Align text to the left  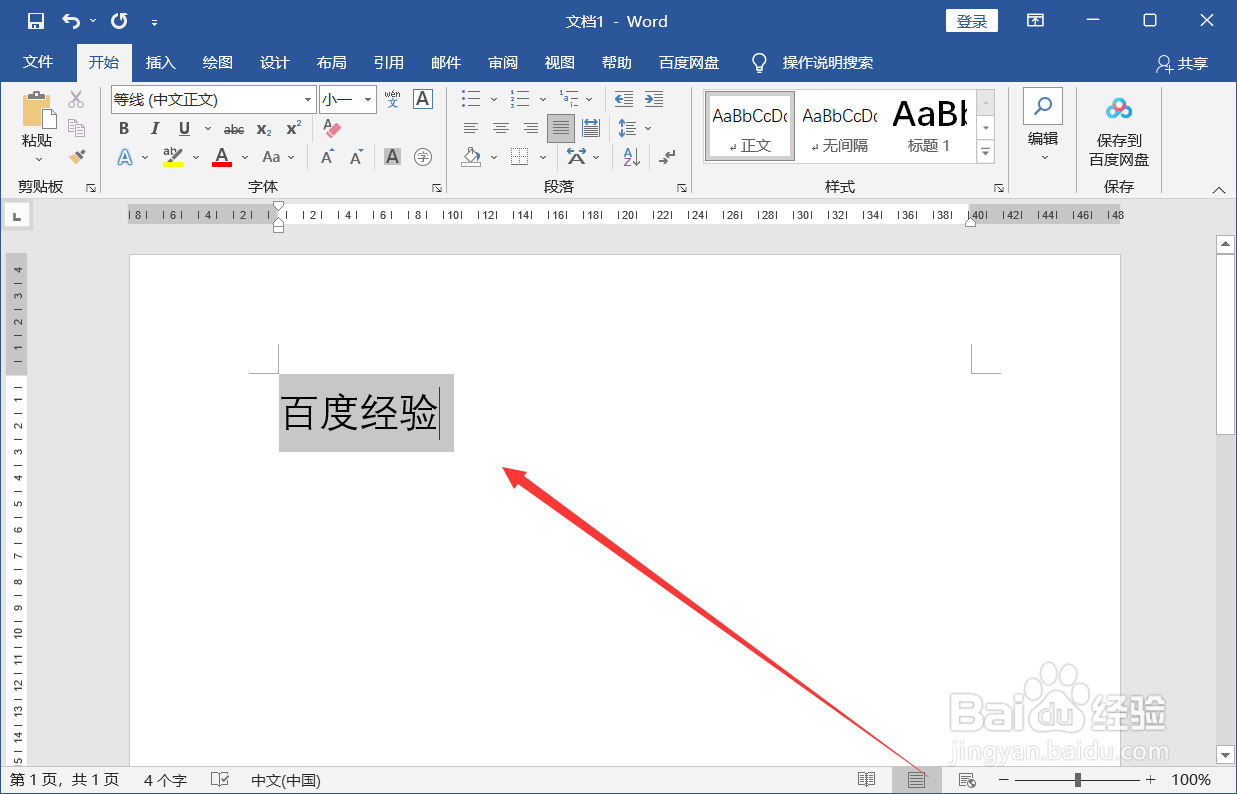coord(471,128)
